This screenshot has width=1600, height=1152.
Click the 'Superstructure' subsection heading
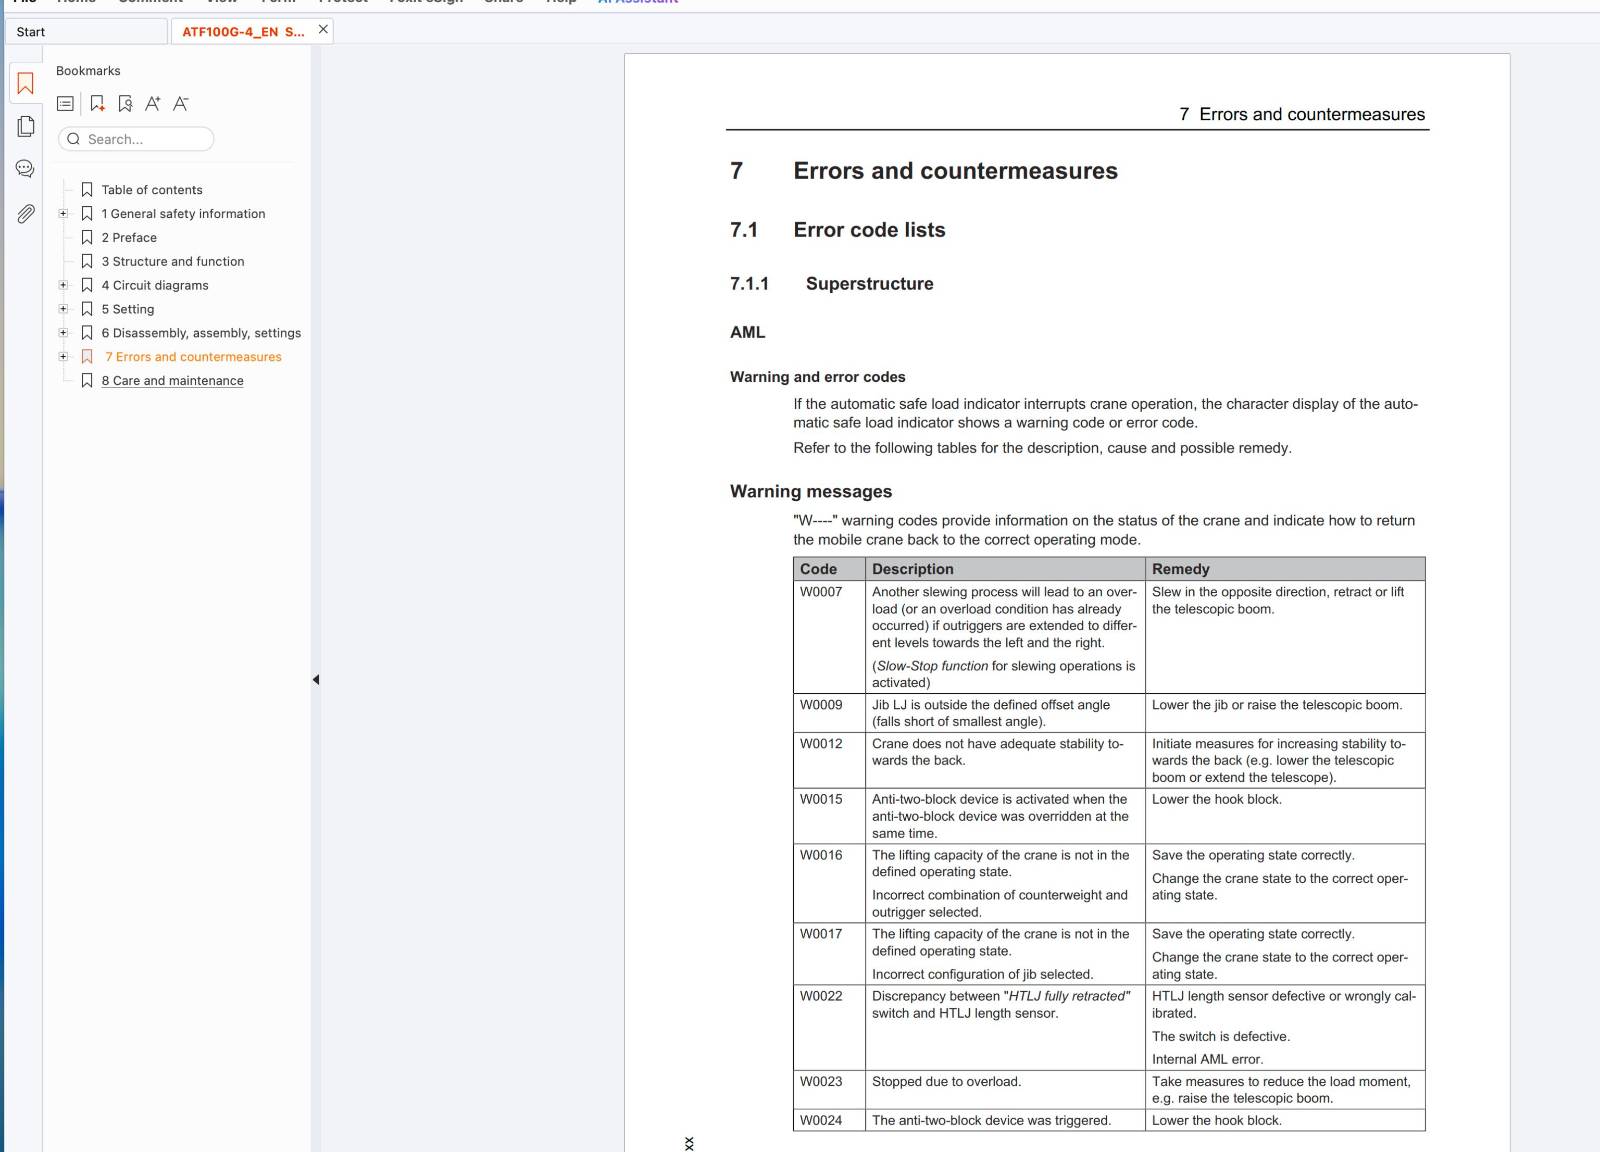tap(870, 284)
